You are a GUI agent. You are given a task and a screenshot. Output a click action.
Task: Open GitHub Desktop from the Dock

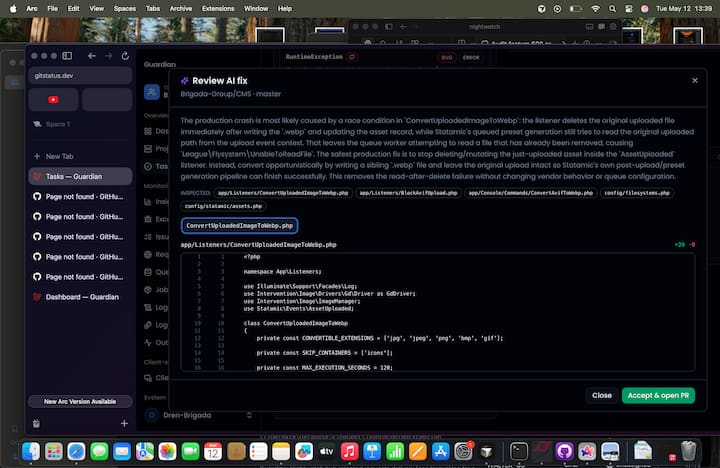point(564,451)
